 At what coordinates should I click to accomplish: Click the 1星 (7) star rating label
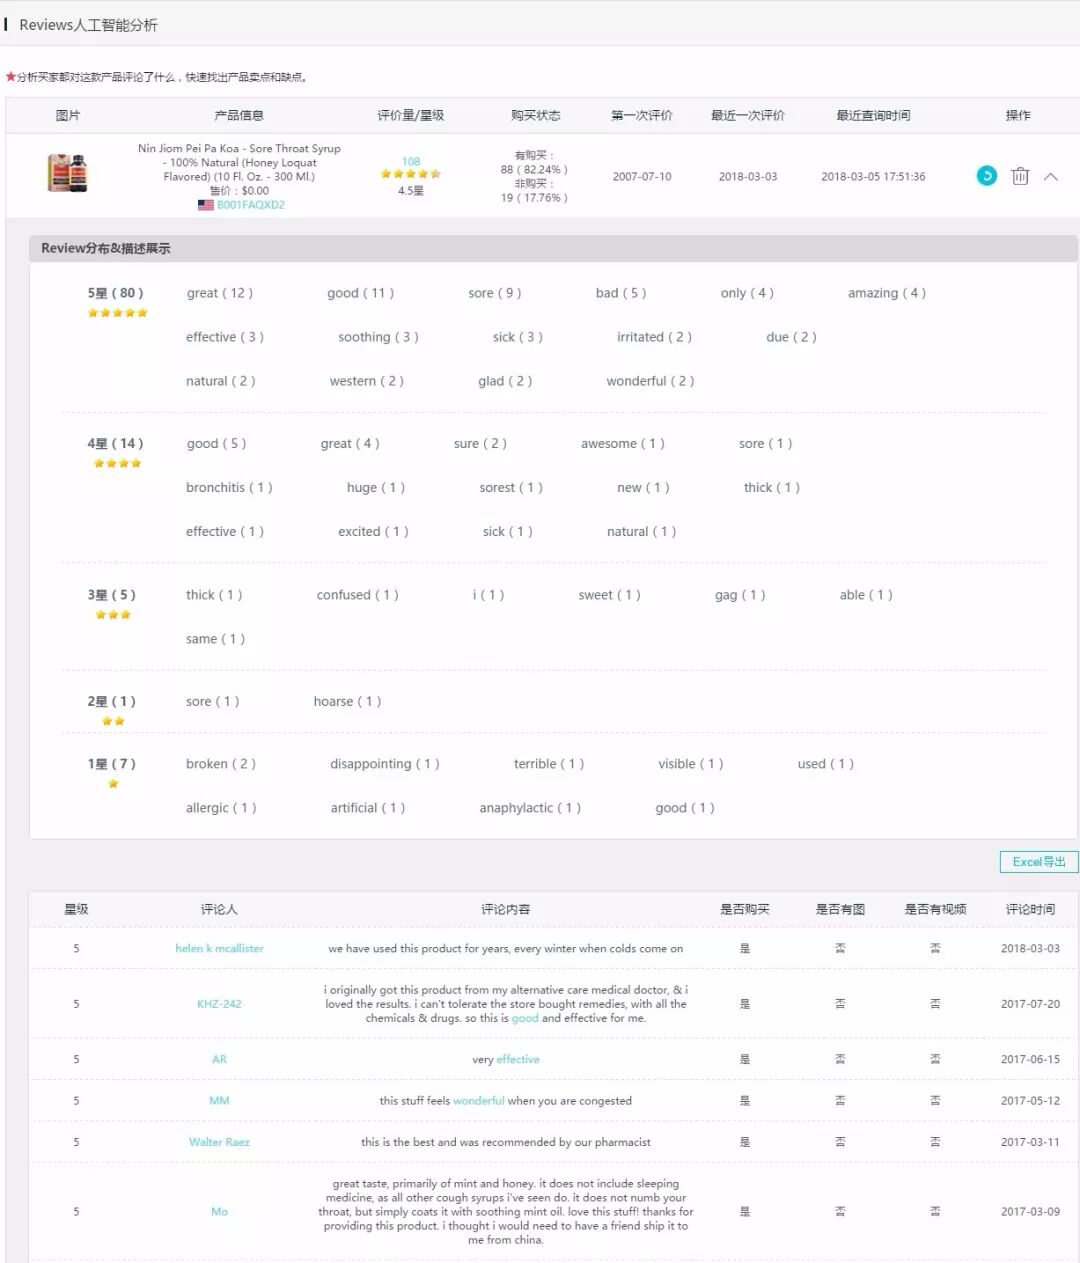pos(111,764)
